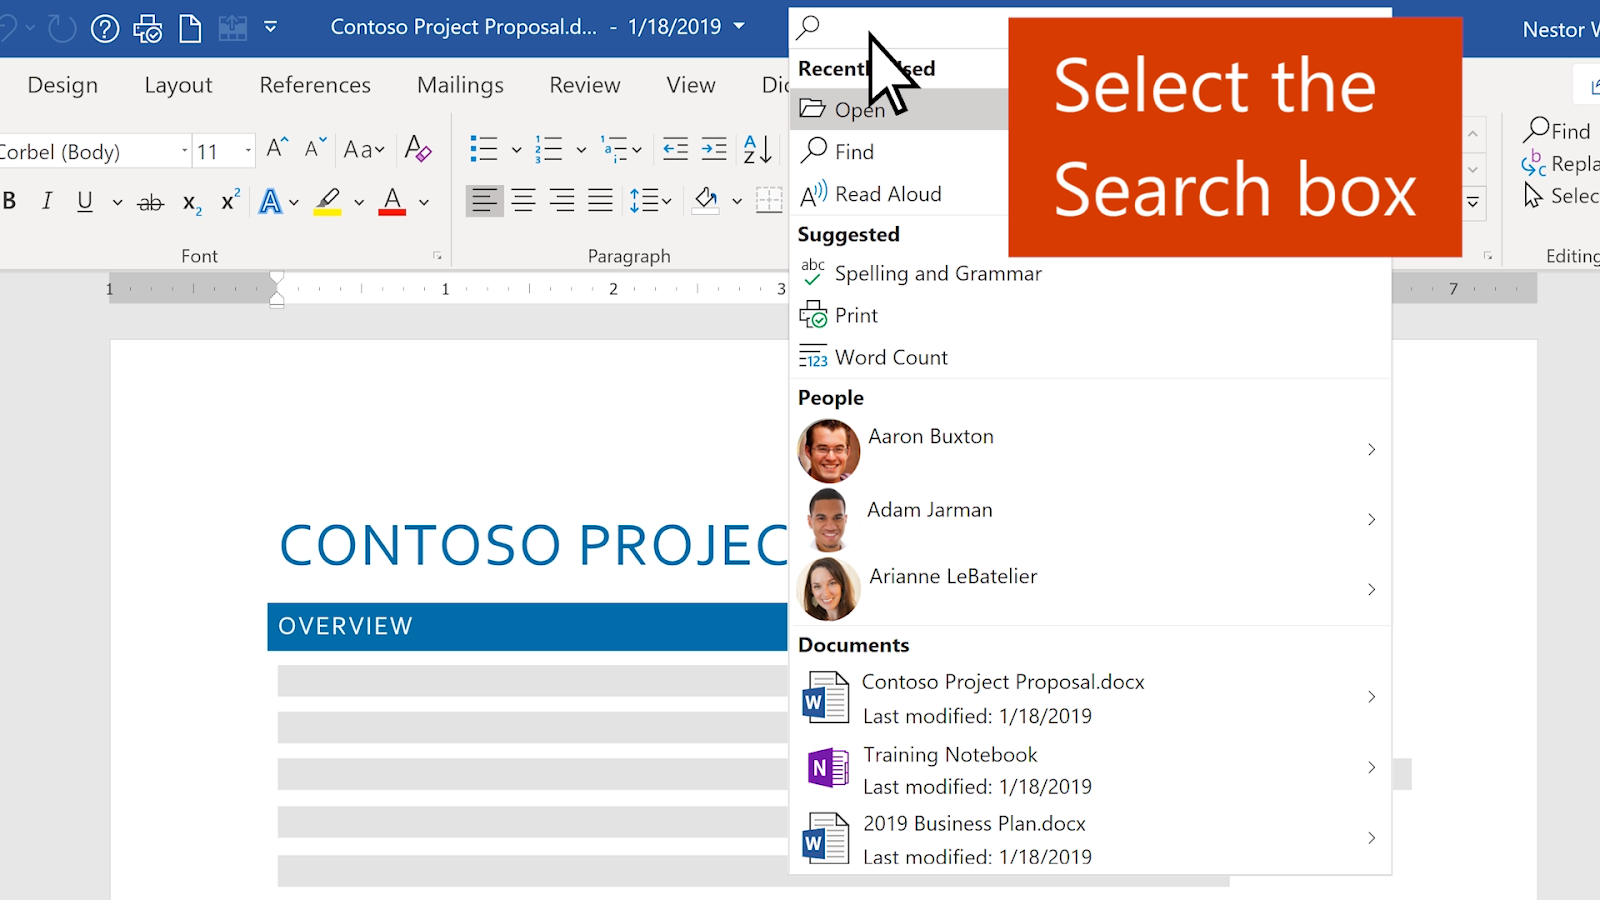Open the line spacing dropdown
The width and height of the screenshot is (1600, 900).
tap(651, 201)
